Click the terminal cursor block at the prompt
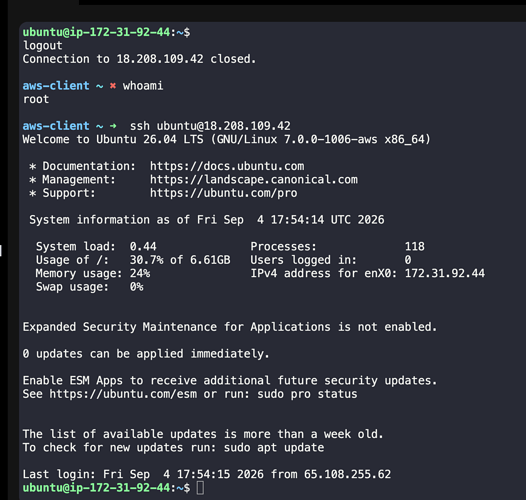 tap(200, 488)
